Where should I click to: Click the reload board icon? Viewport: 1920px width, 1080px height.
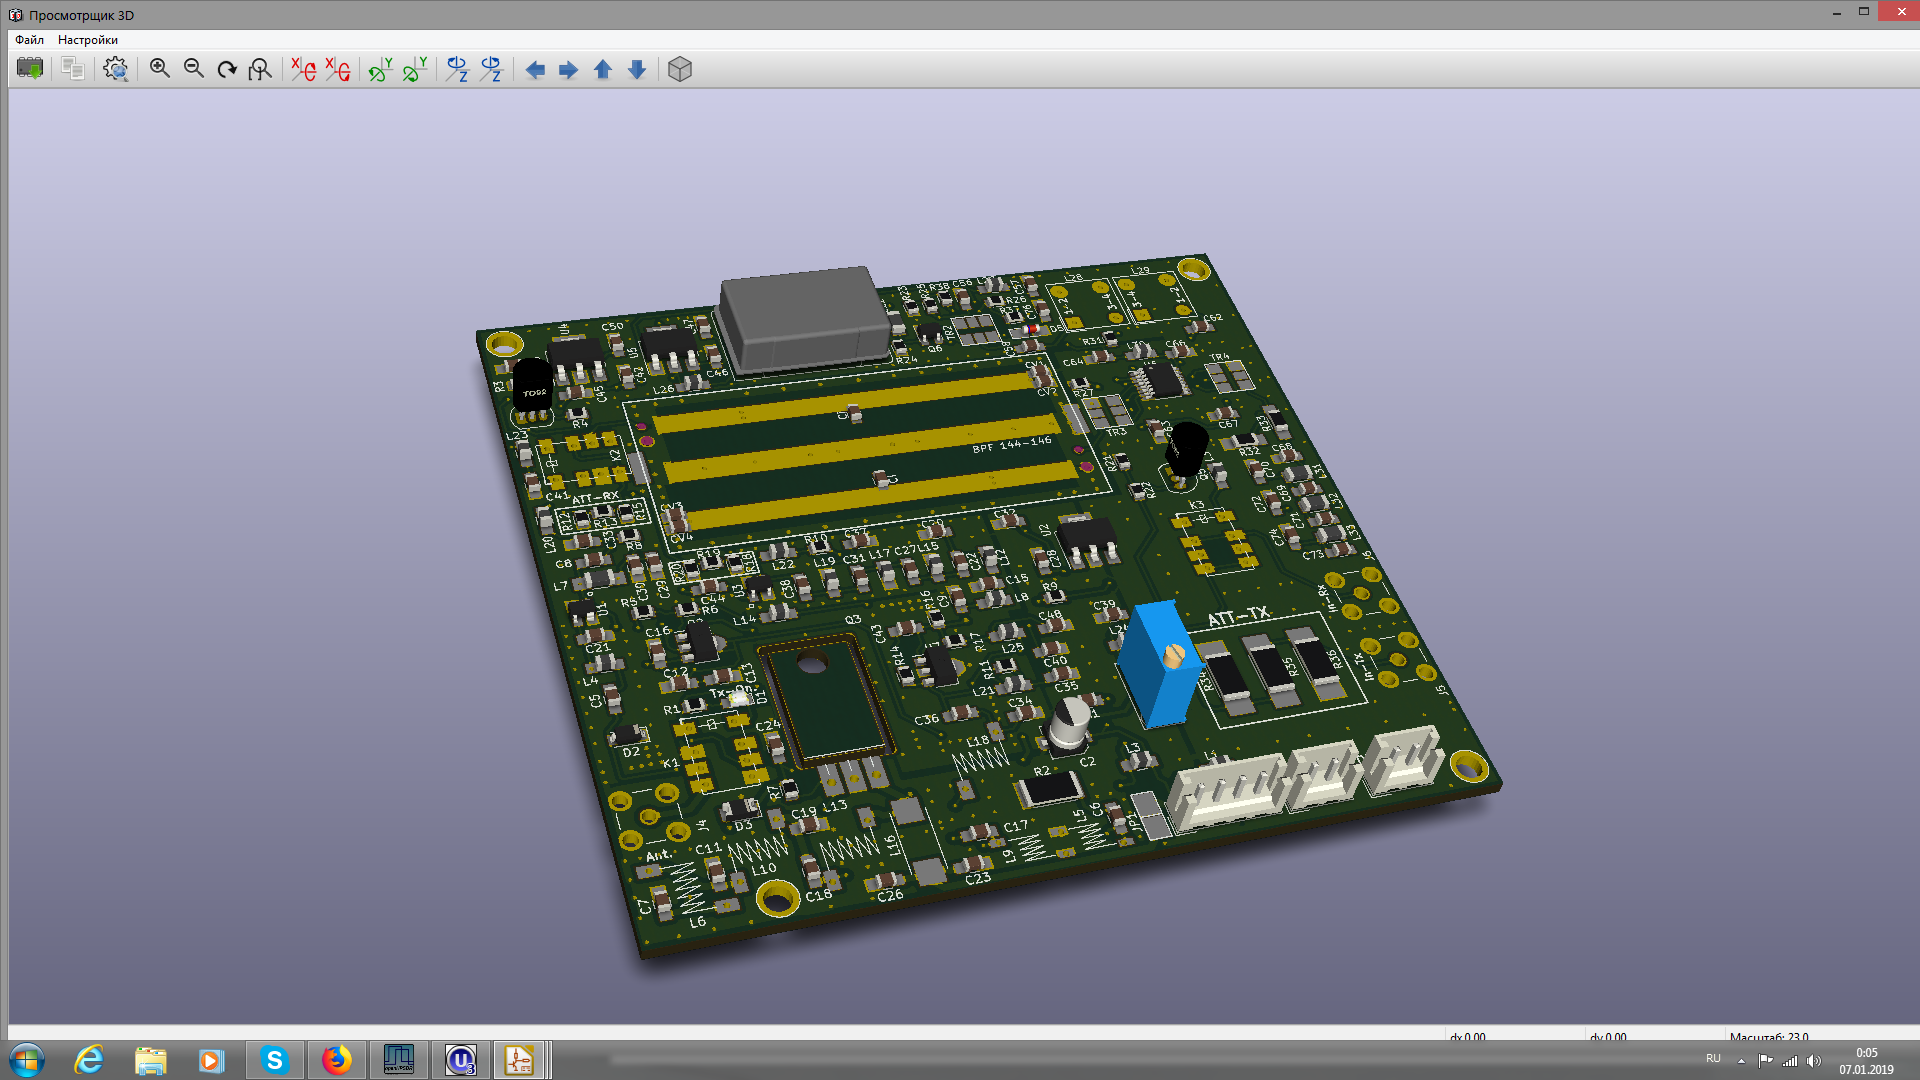click(30, 69)
